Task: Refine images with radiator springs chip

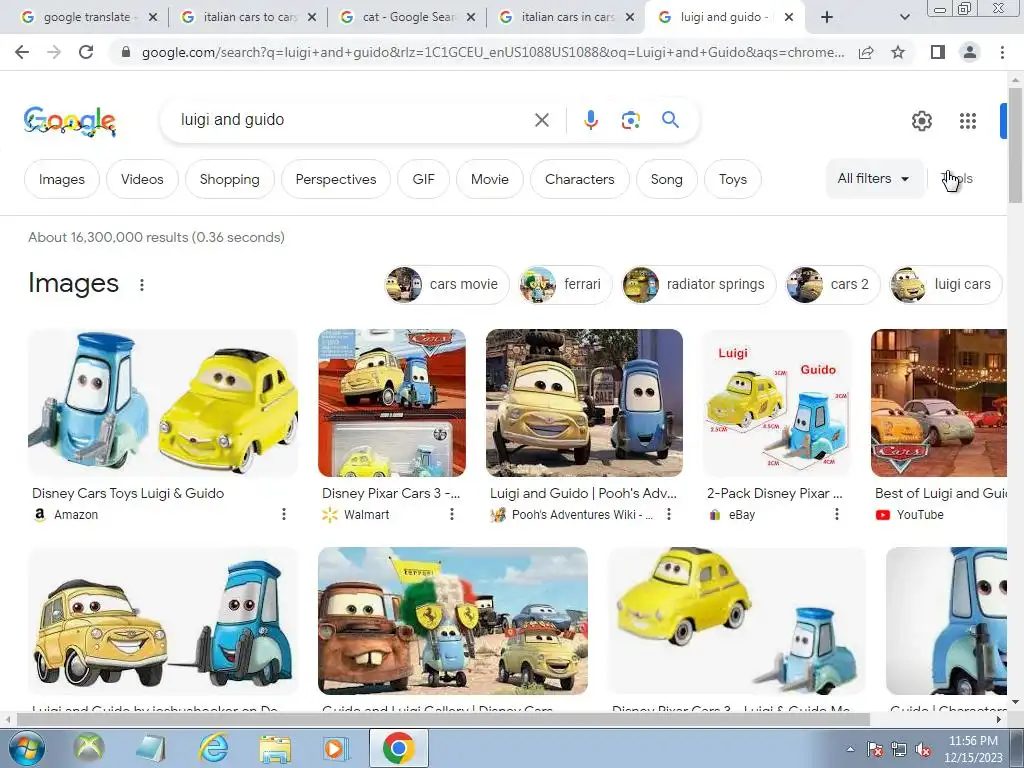Action: tap(699, 285)
